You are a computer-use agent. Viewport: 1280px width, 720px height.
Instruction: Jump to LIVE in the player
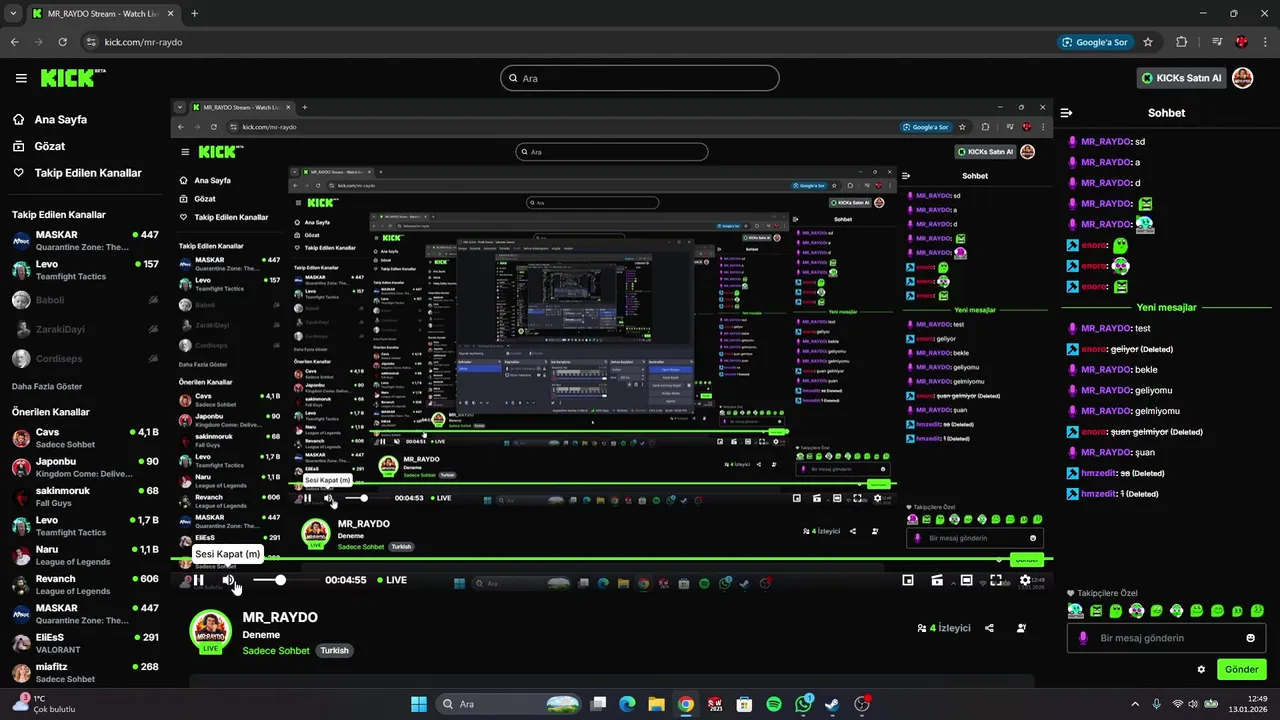392,580
